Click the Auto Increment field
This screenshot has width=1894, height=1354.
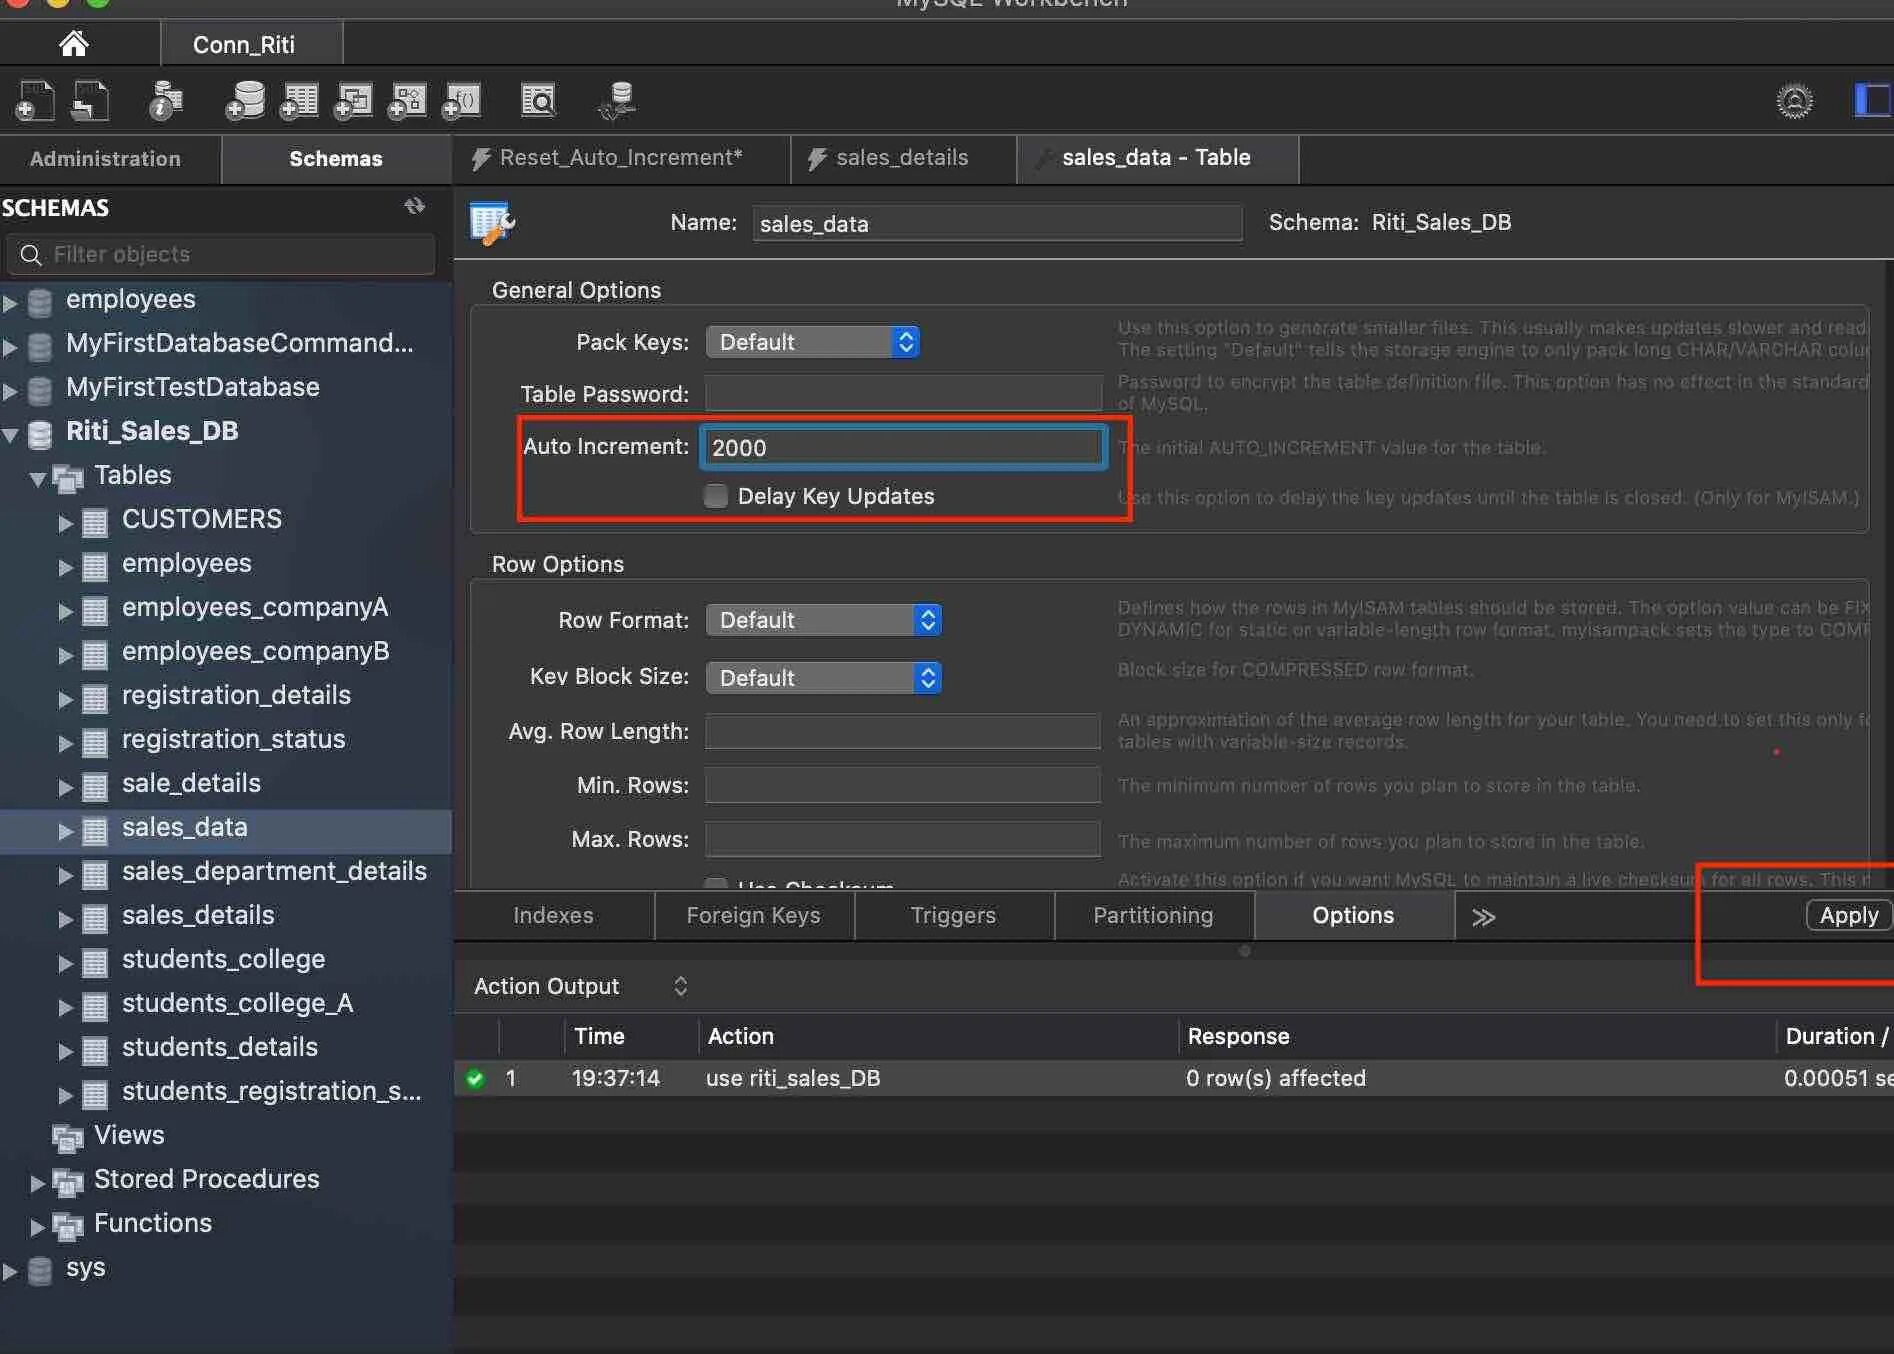coord(903,447)
